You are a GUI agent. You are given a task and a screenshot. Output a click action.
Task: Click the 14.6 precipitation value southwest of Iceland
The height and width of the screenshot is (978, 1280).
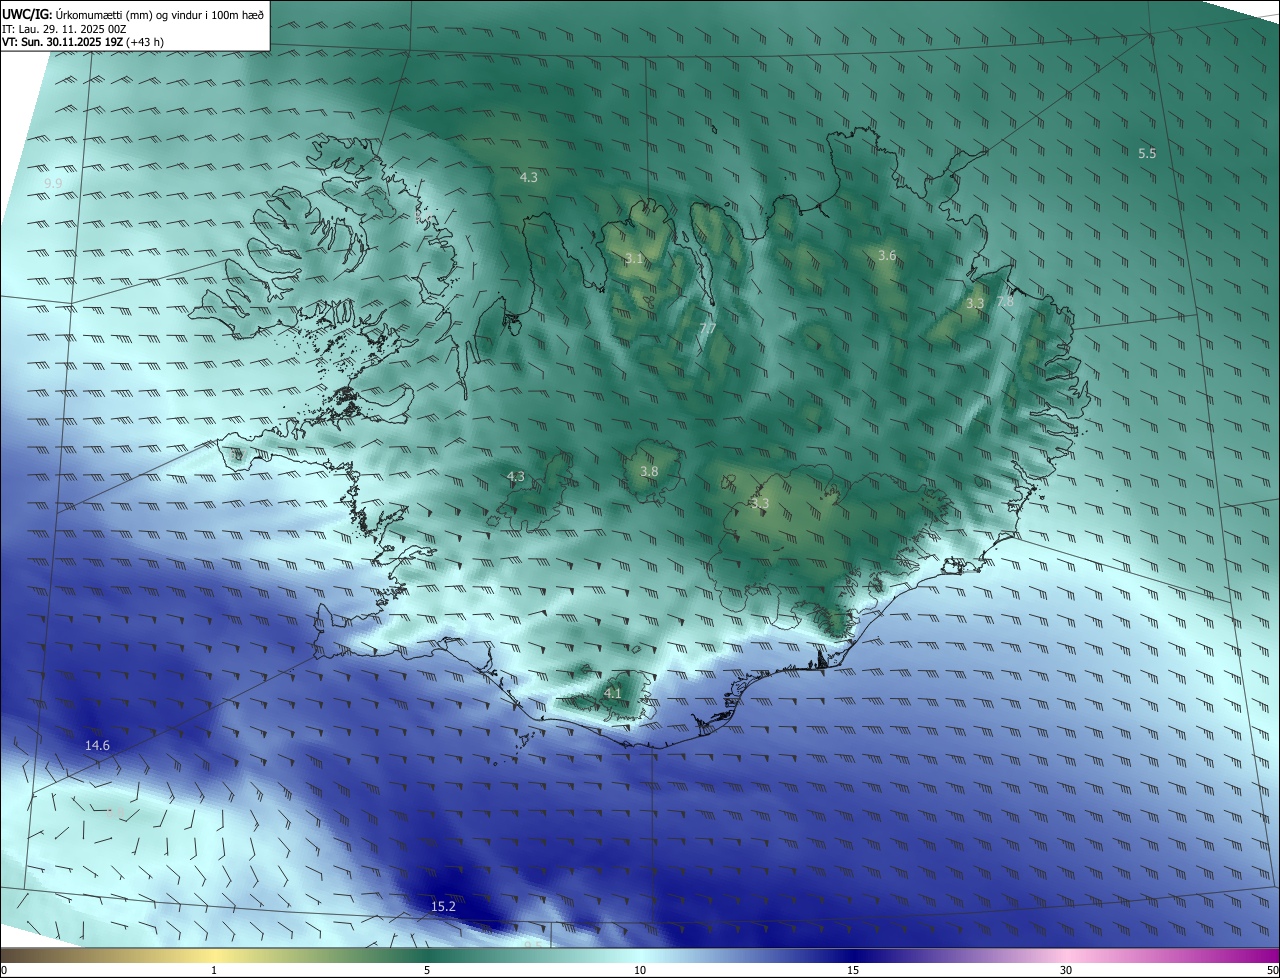coord(97,746)
